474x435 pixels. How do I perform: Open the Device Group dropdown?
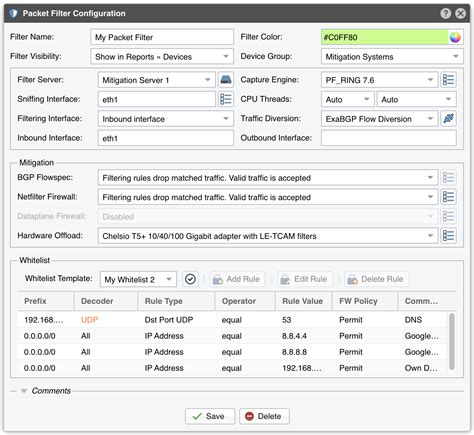coord(392,57)
